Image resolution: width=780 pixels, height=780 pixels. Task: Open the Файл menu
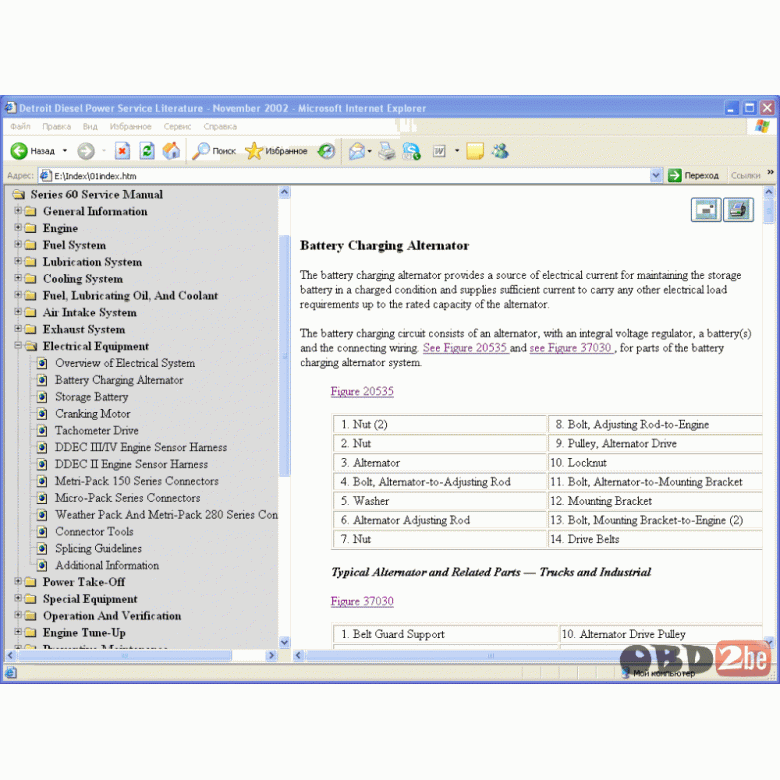[x=20, y=126]
